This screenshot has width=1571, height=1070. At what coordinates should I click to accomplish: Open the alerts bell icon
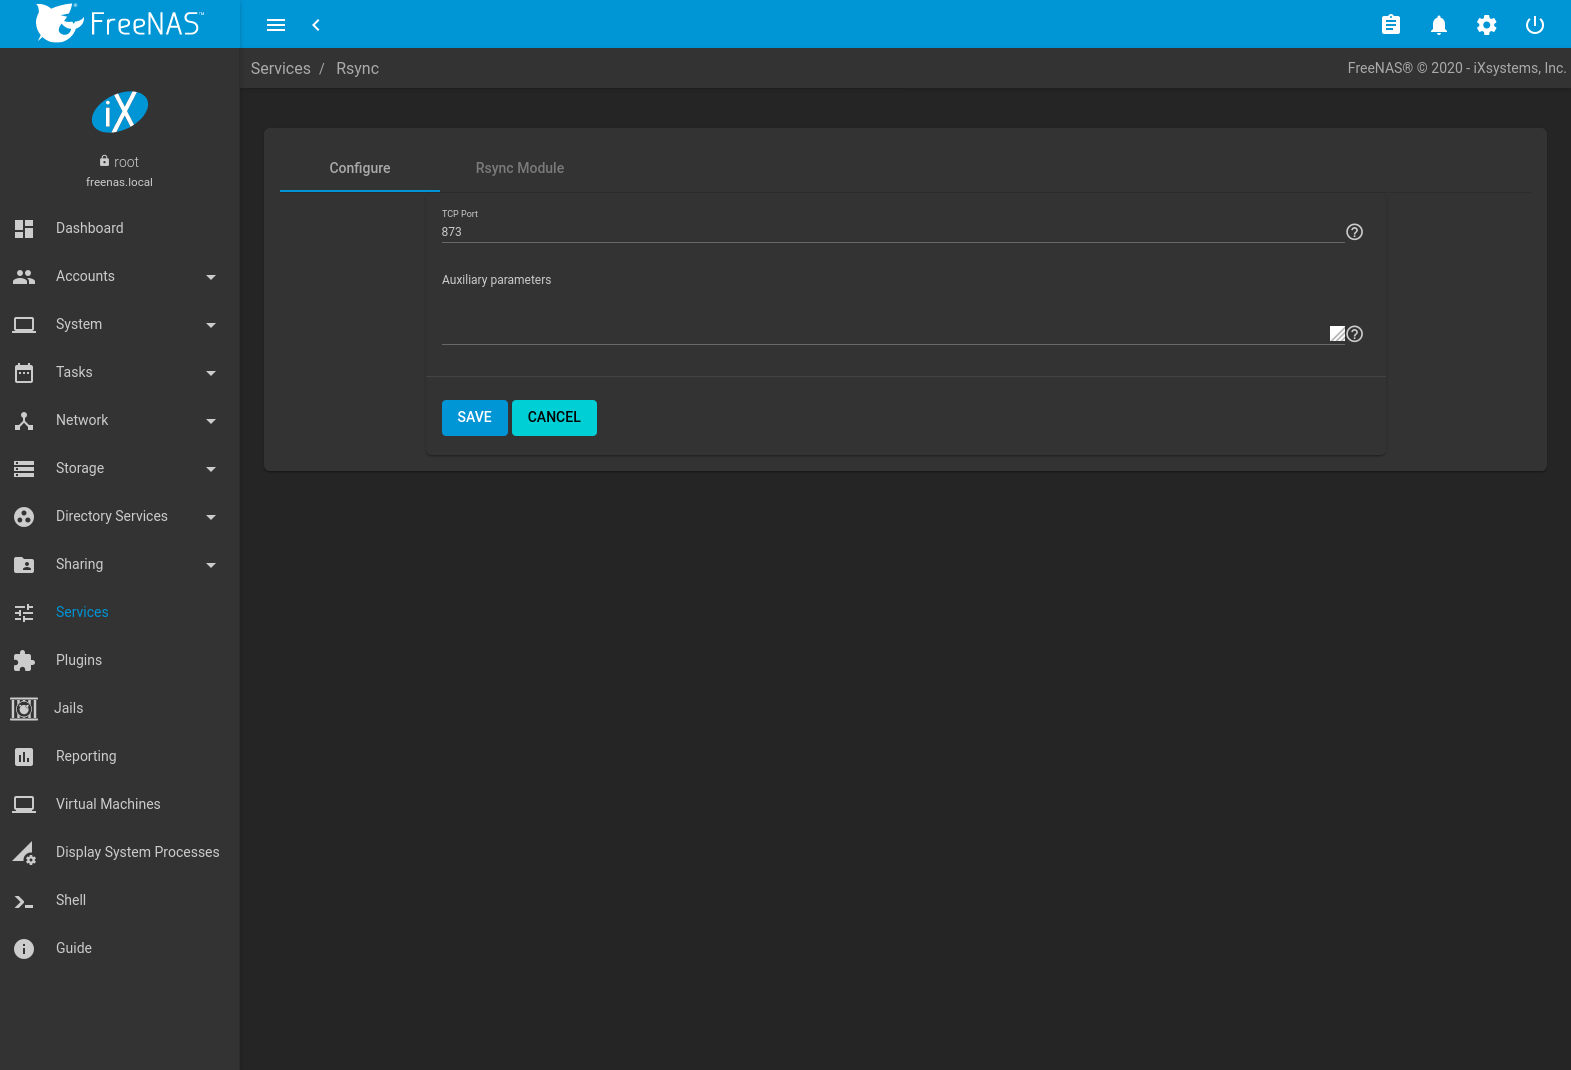point(1438,25)
